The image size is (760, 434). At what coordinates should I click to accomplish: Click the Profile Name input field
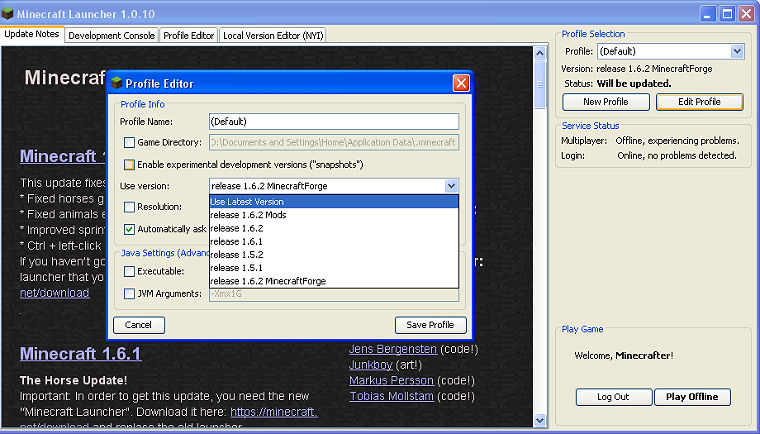tap(334, 122)
